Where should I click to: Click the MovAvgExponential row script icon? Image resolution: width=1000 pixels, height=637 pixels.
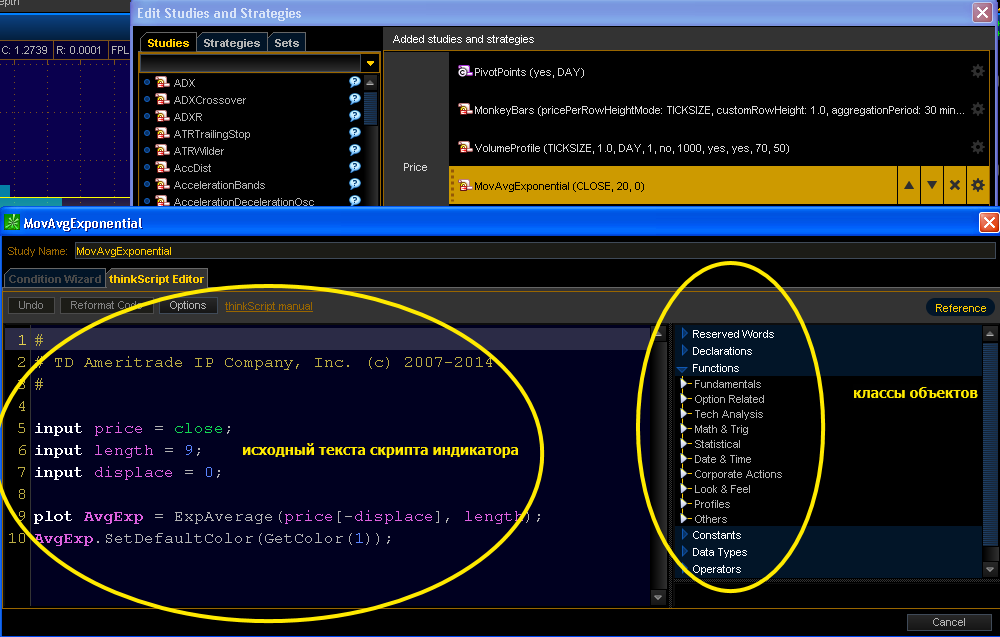tap(465, 186)
